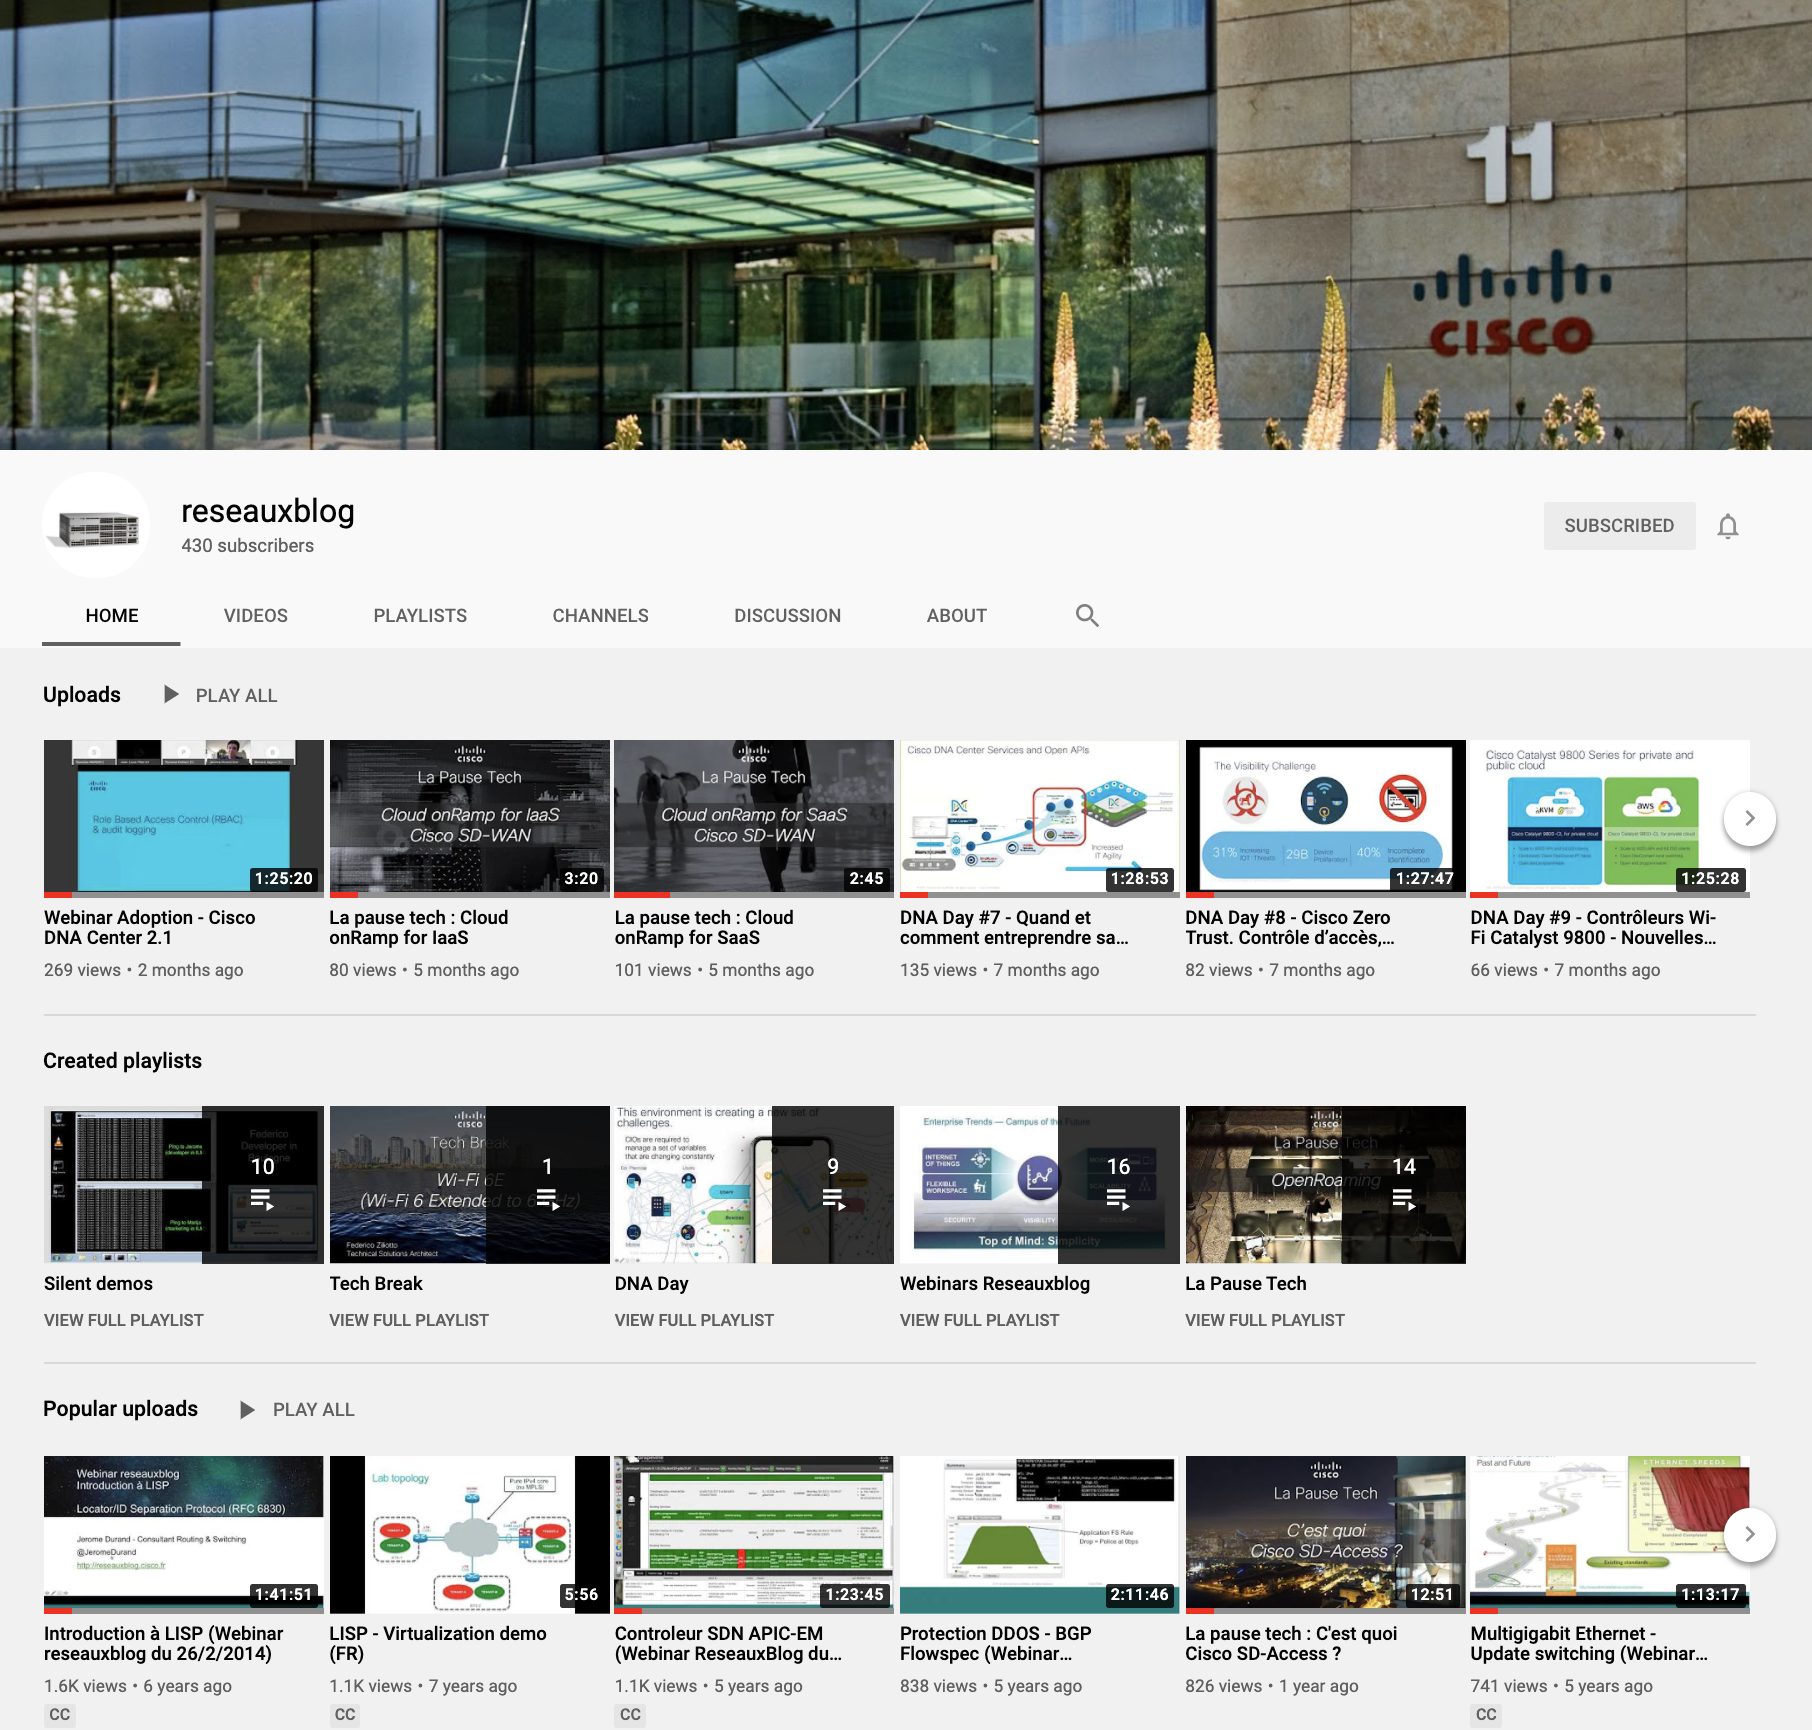Switch to the VIDEOS tab
The height and width of the screenshot is (1730, 1812).
point(256,615)
